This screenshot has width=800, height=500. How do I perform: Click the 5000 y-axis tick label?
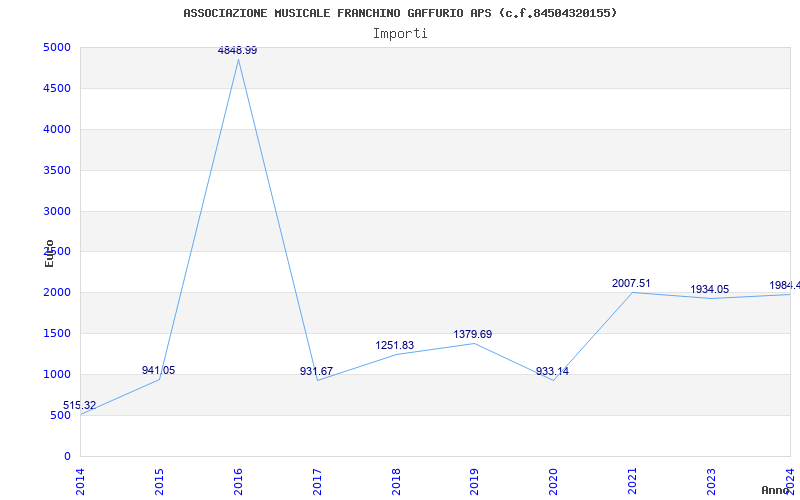point(57,47)
